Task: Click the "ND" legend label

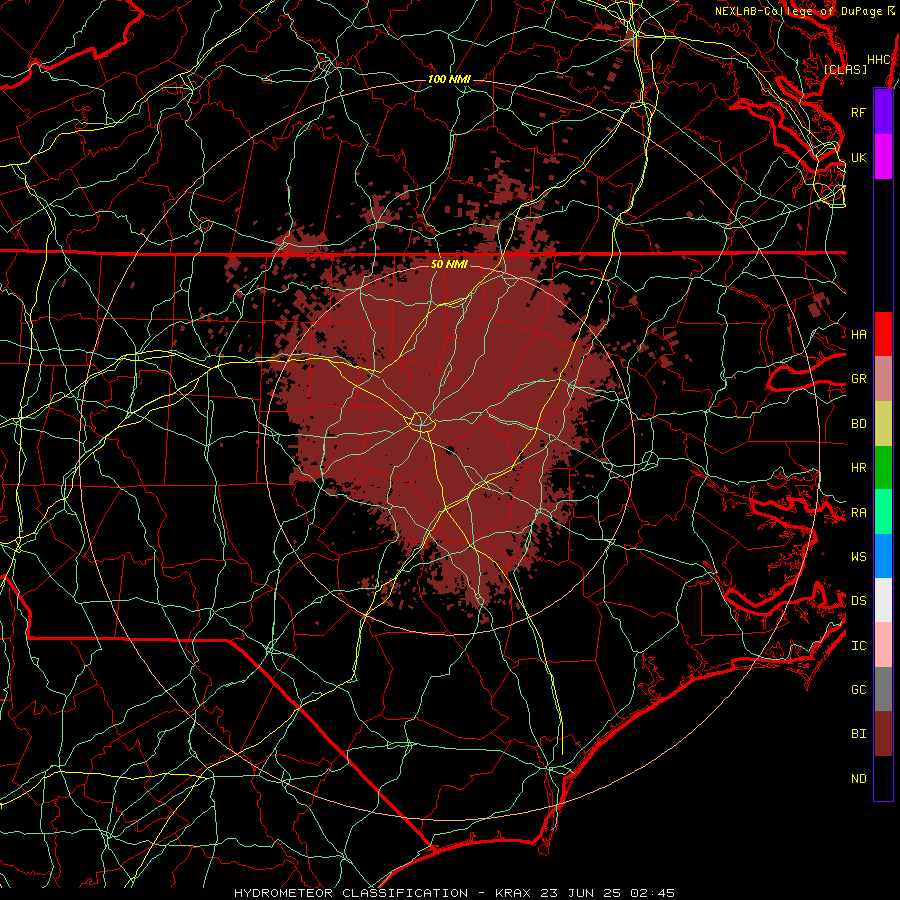Action: point(859,779)
